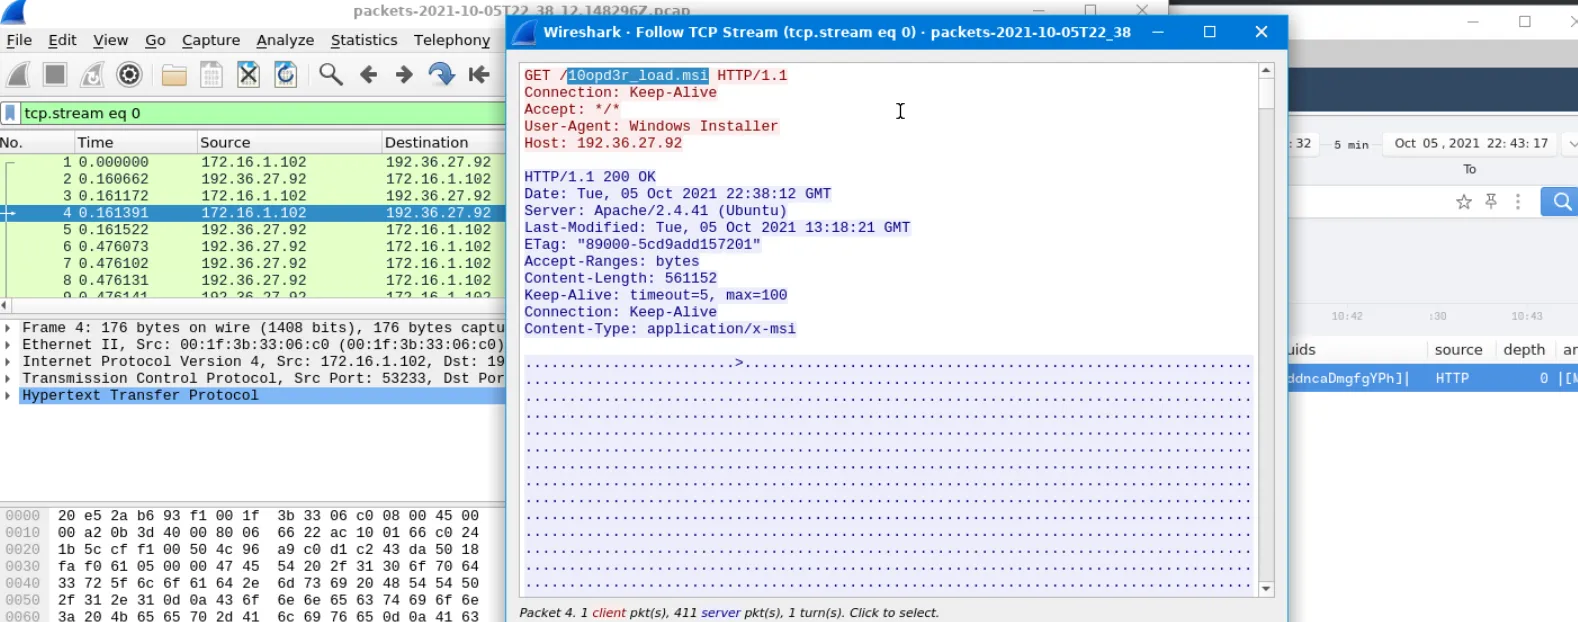Click the 'Server: Apache/2.4.41 (Ubuntu)' line
This screenshot has height=622, width=1578.
click(655, 211)
